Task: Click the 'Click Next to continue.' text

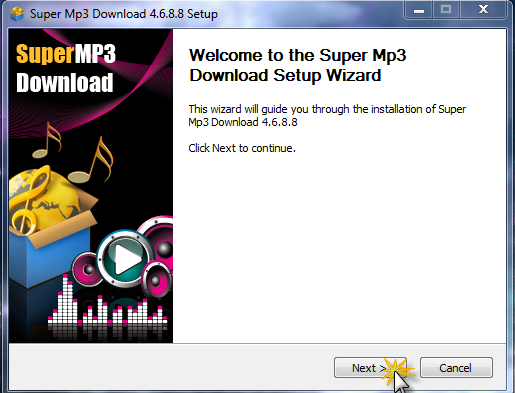Action: click(242, 148)
